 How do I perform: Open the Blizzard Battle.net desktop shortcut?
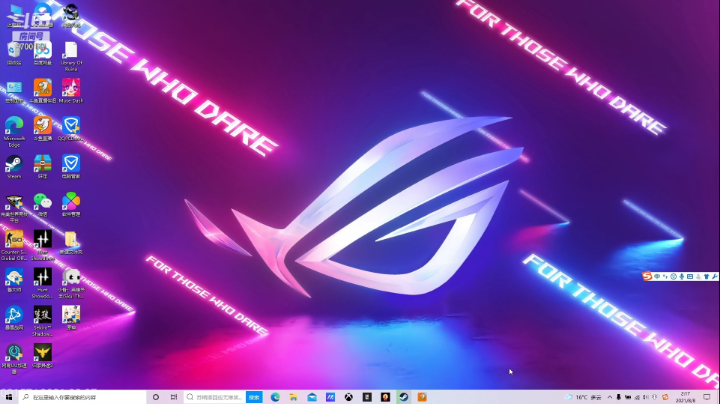(14, 318)
